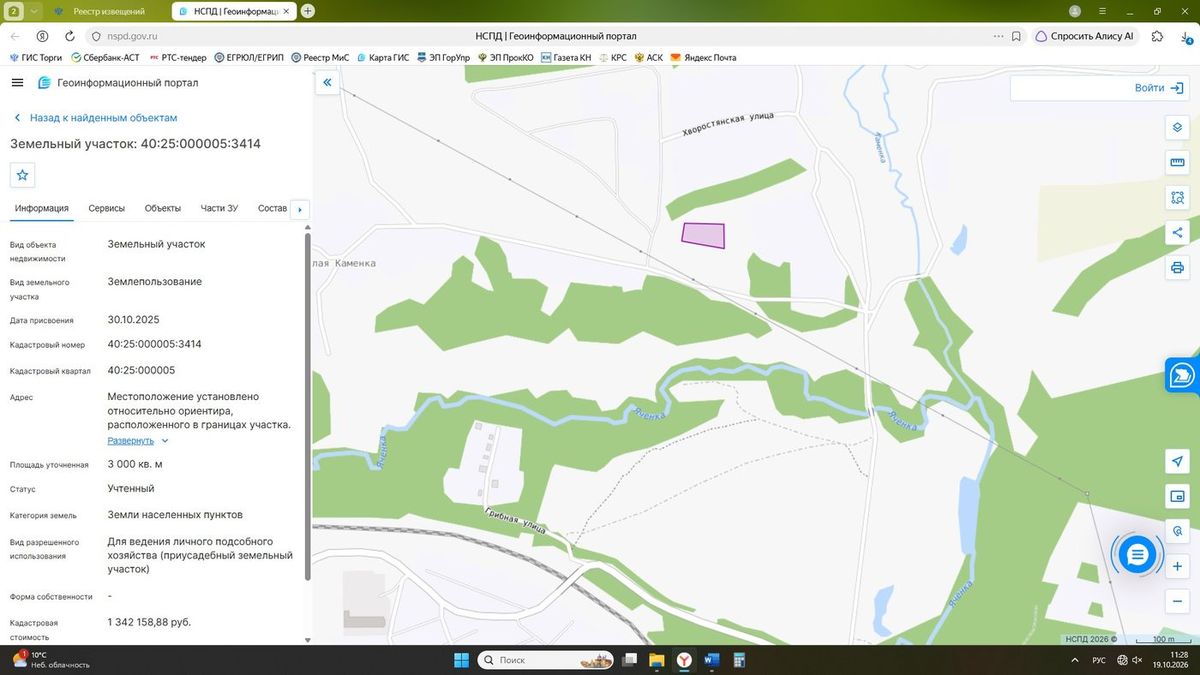The width and height of the screenshot is (1200, 675).
Task: Open the Яндекс Почта bookmark
Action: click(703, 58)
